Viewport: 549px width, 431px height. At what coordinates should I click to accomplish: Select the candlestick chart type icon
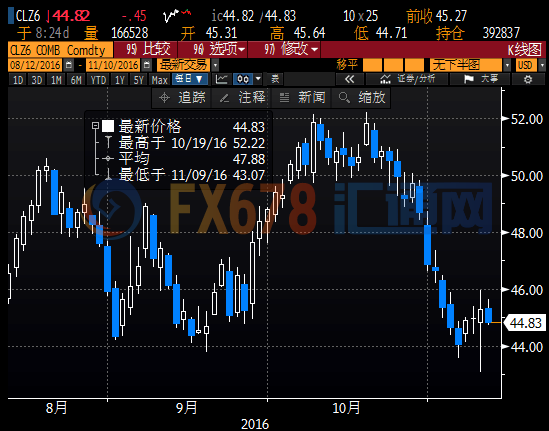point(243,79)
